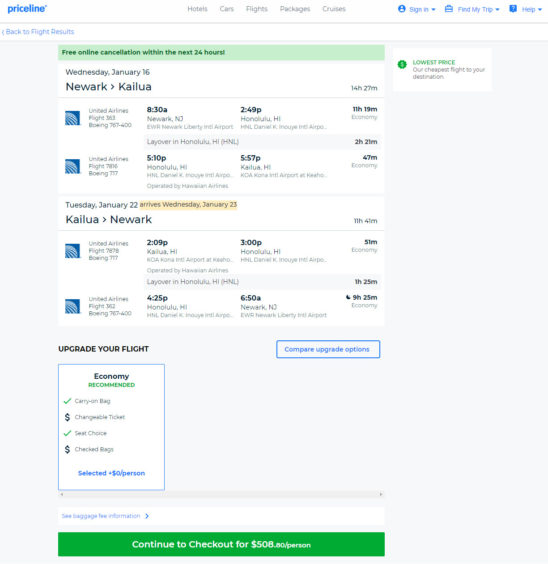The height and width of the screenshot is (564, 548).
Task: Click Continue to Checkout for $508.80/person
Action: click(x=221, y=544)
